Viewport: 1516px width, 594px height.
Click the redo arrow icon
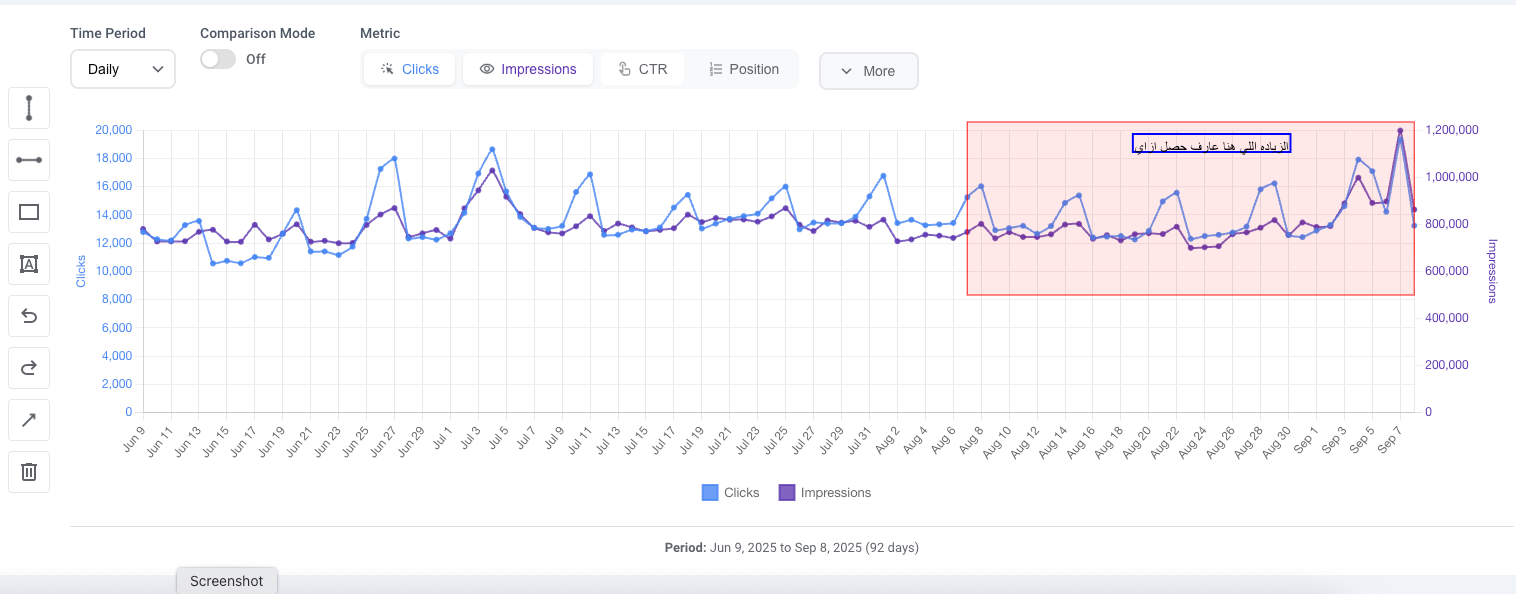29,368
